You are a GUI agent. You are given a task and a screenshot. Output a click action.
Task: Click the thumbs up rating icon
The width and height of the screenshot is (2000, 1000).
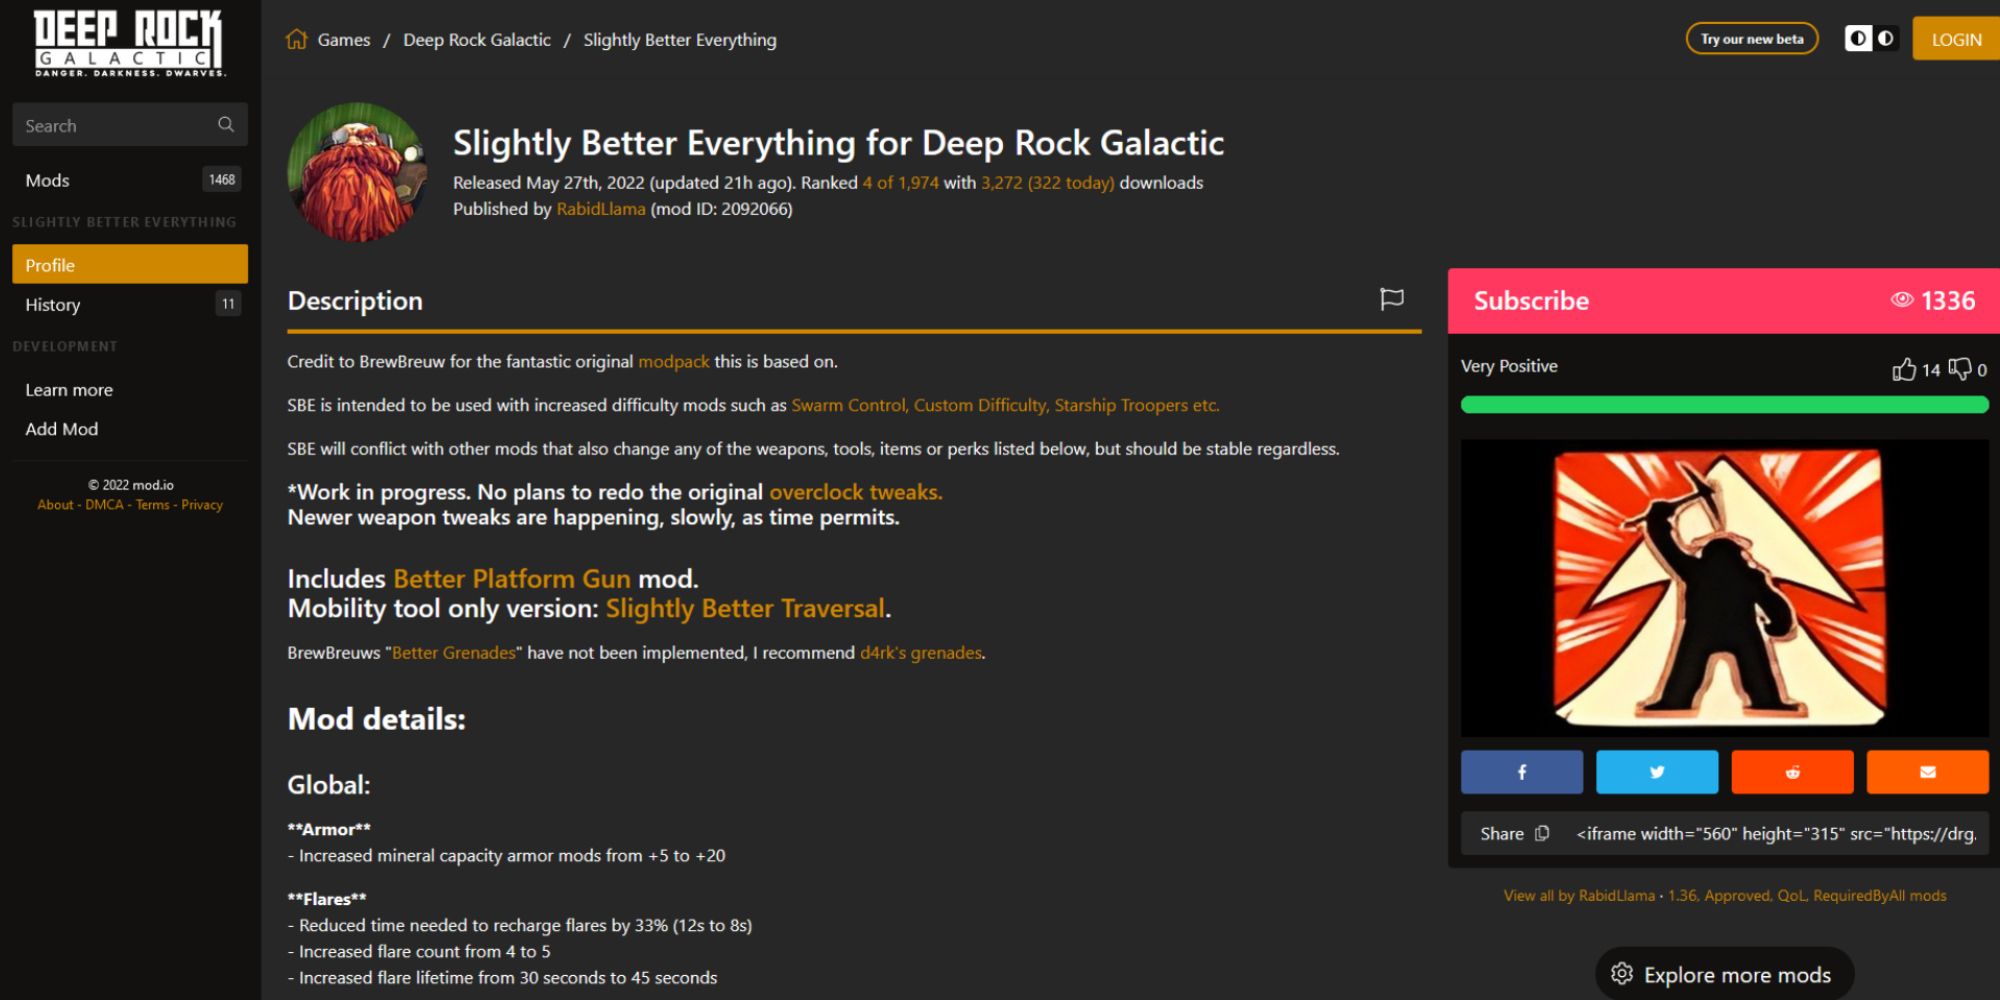[1904, 369]
